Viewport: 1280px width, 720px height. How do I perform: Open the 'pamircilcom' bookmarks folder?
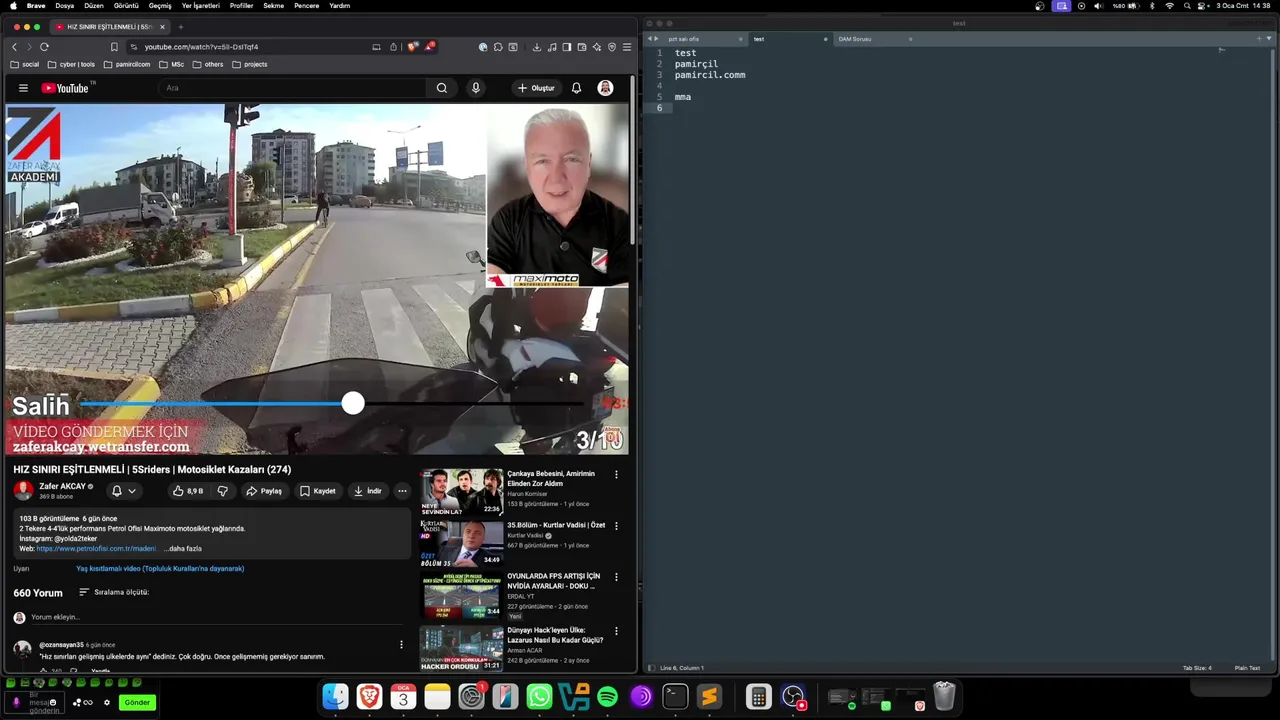coord(127,64)
